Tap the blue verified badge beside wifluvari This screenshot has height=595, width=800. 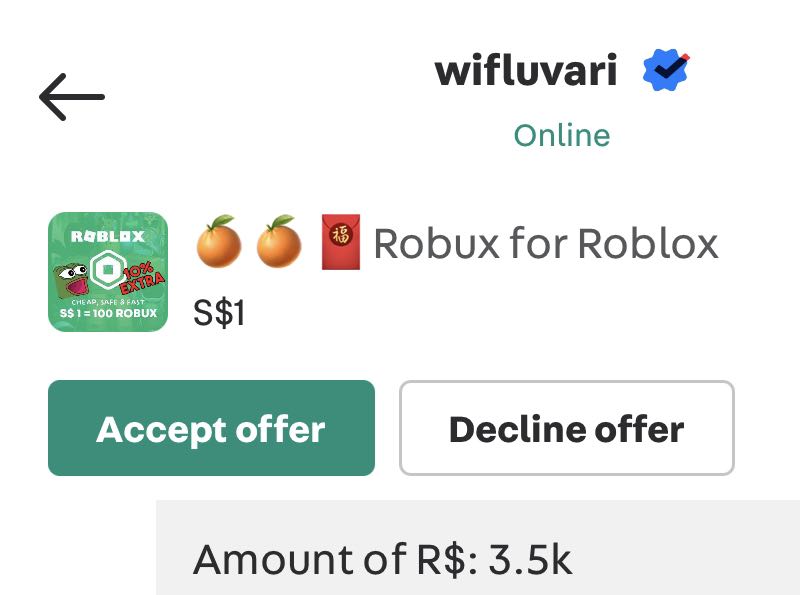point(666,67)
